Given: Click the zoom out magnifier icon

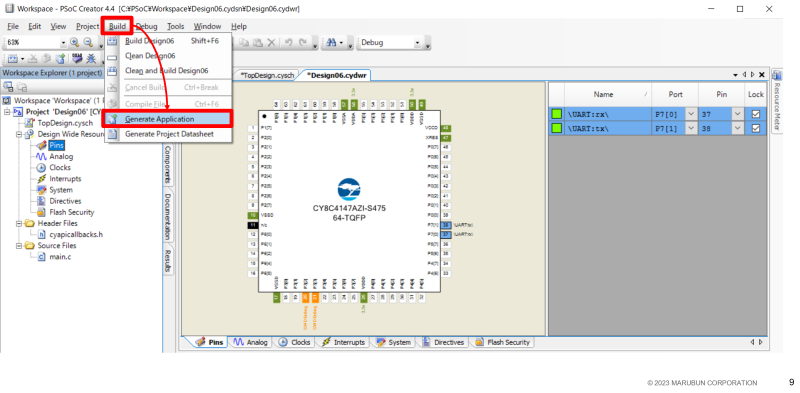Looking at the screenshot, I should click(88, 43).
